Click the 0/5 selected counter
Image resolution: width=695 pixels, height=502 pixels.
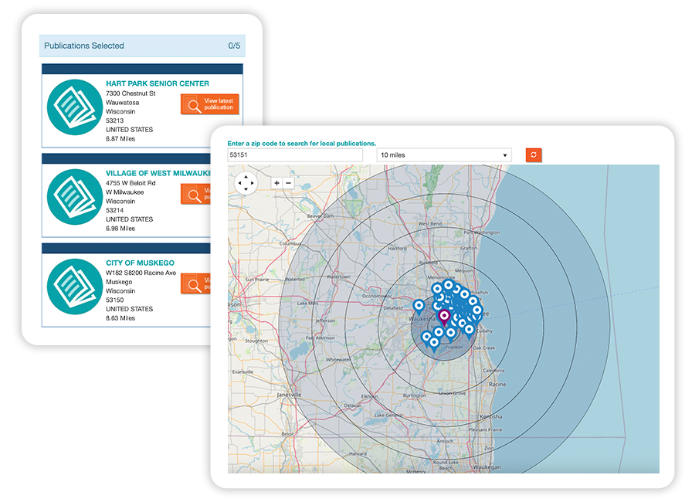click(x=234, y=46)
